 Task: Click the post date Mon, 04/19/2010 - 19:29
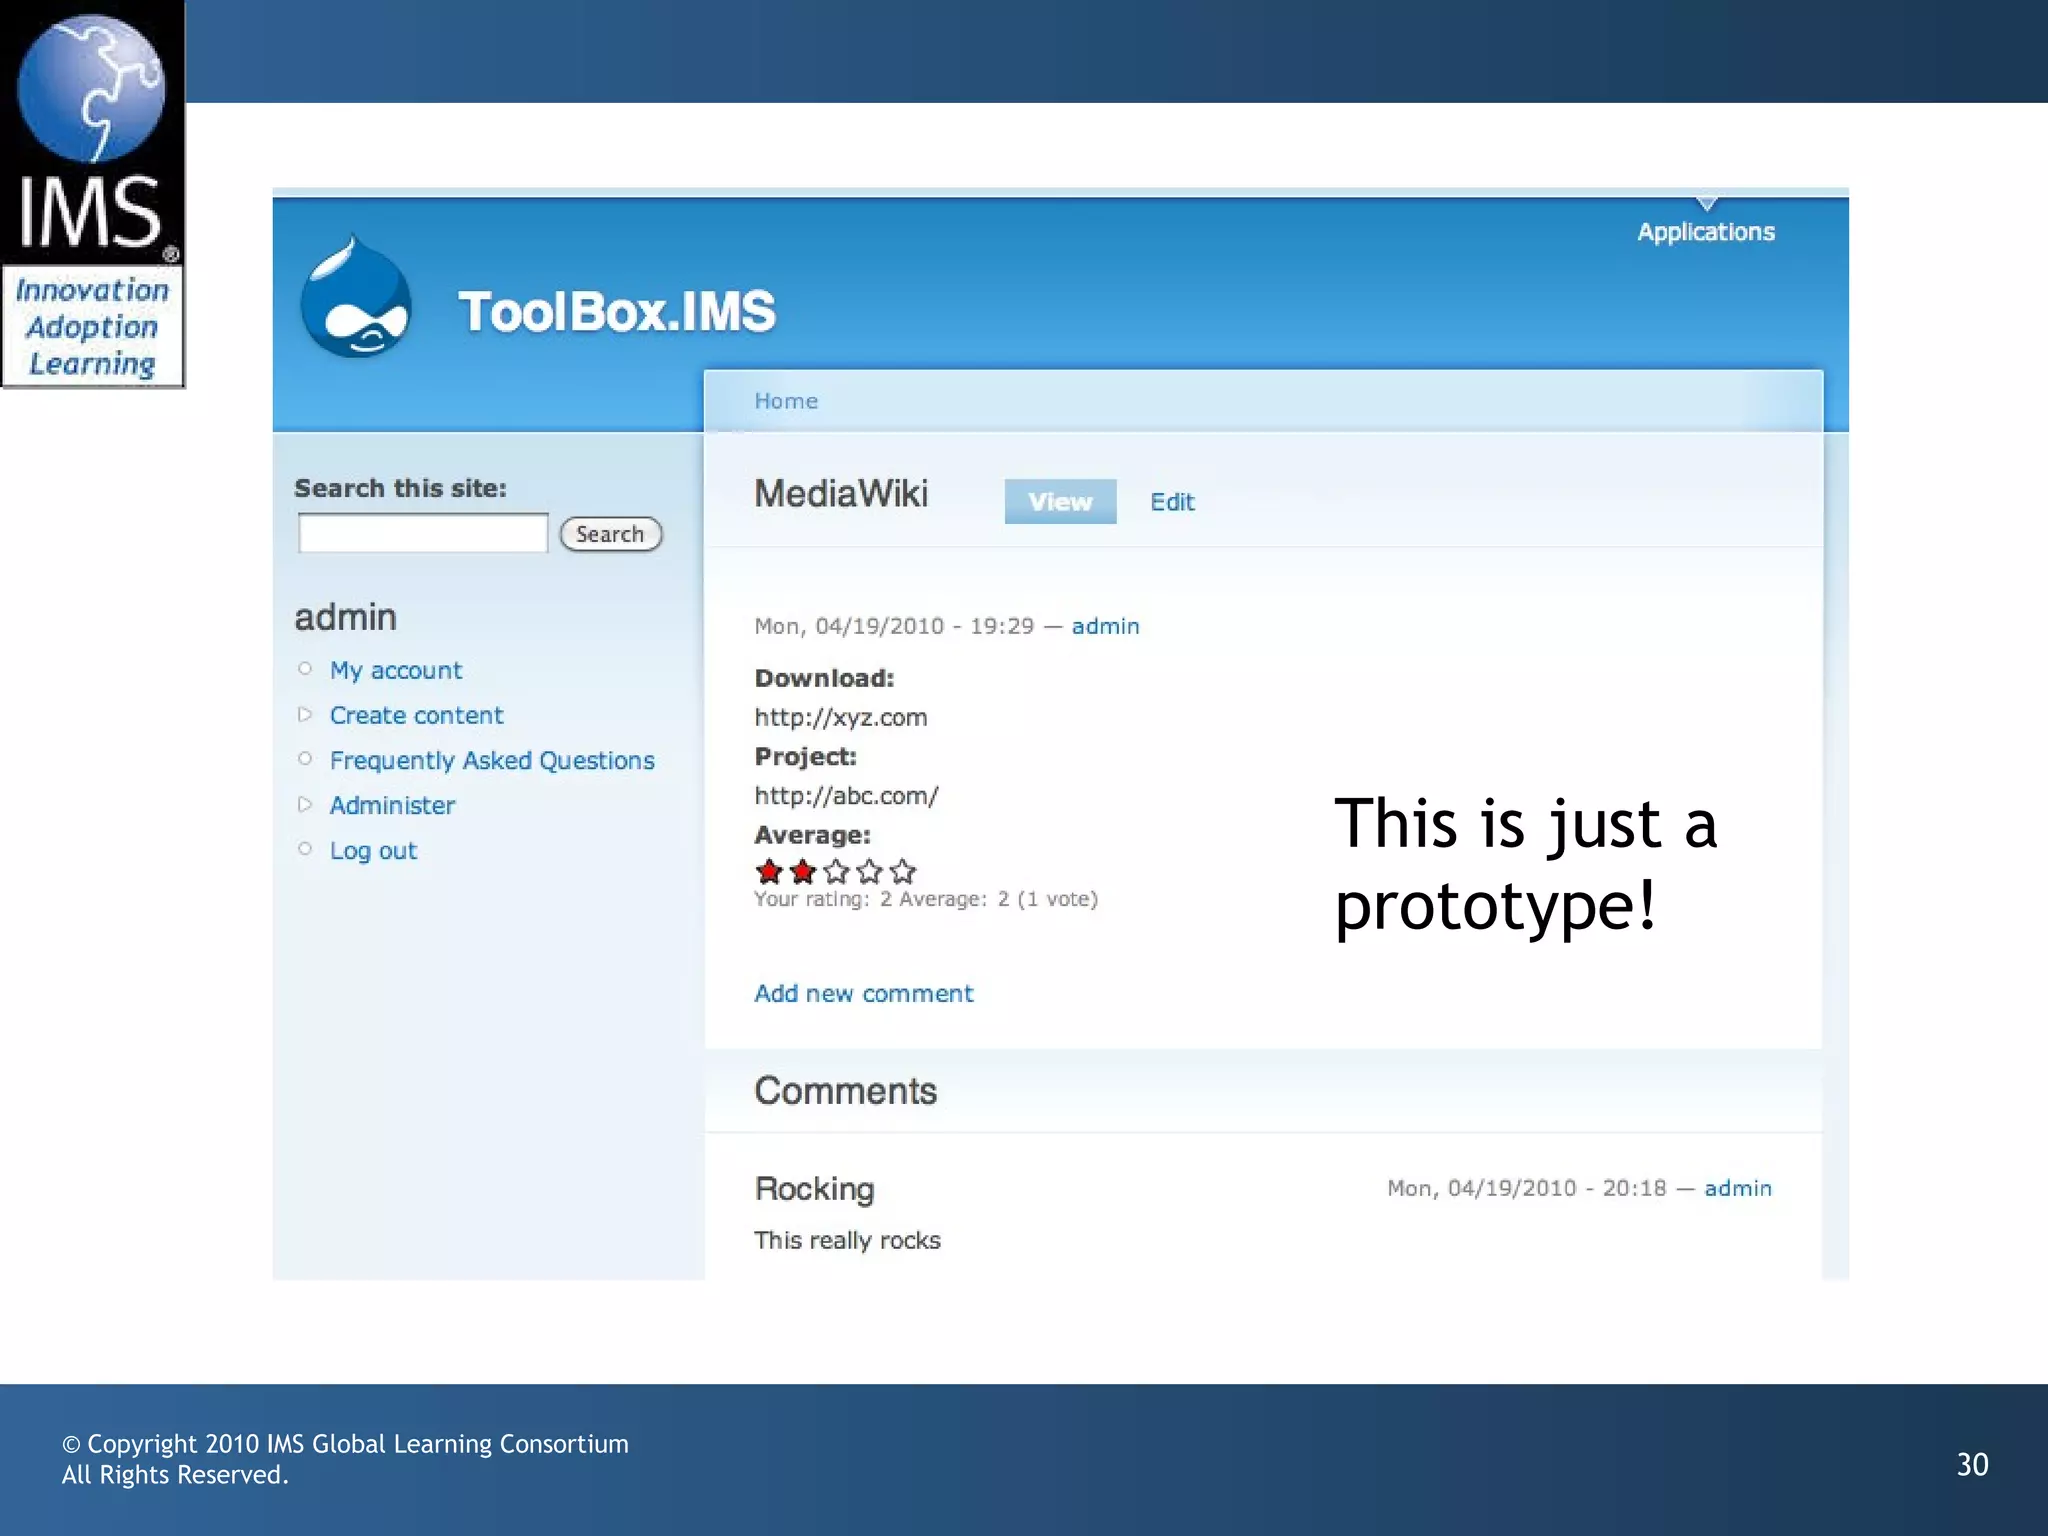pyautogui.click(x=894, y=626)
